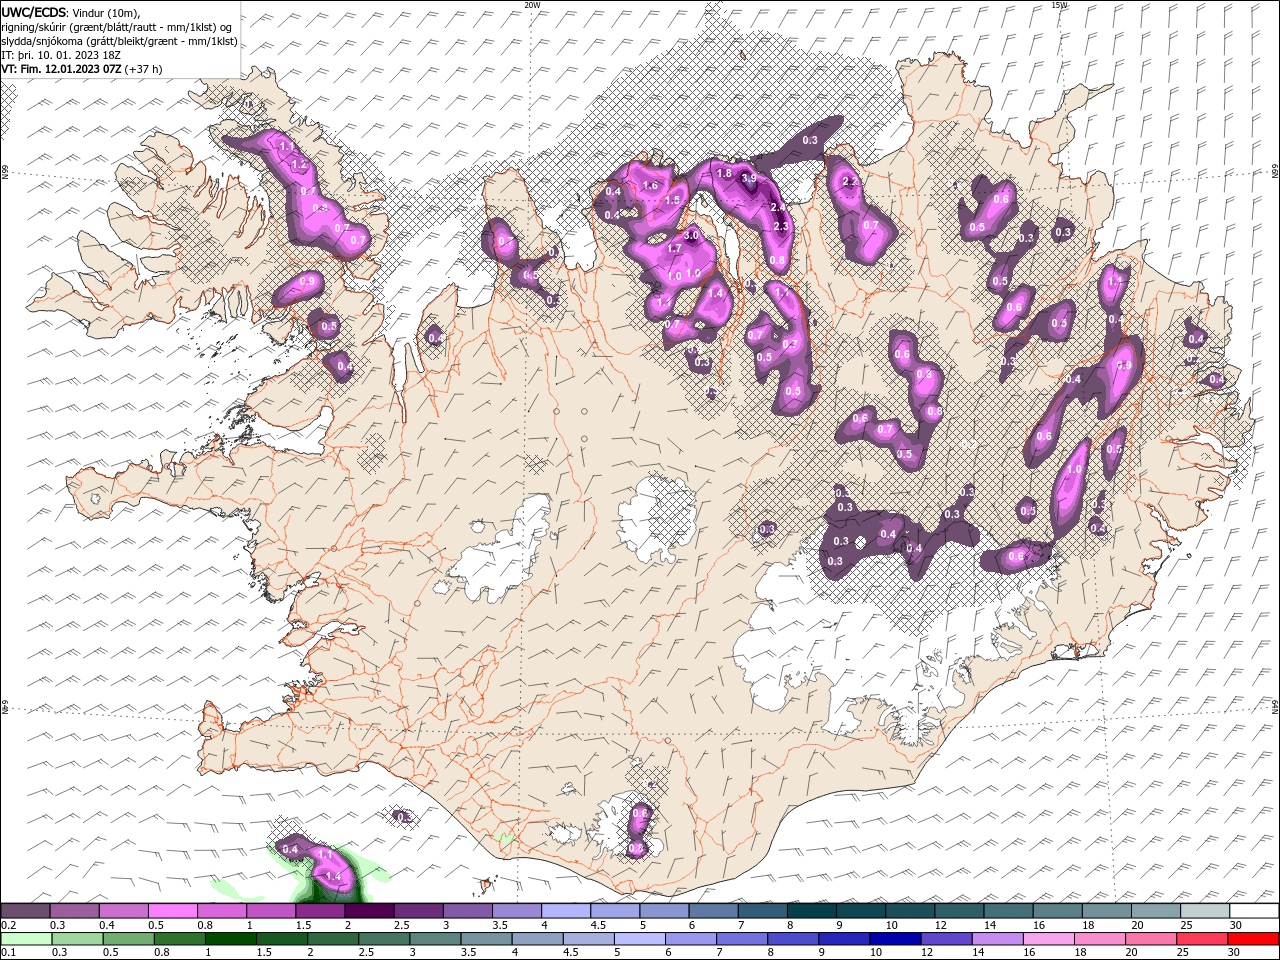This screenshot has width=1280, height=960.
Task: Click the '0.2' label in the top legend row
Action: (x=8, y=925)
